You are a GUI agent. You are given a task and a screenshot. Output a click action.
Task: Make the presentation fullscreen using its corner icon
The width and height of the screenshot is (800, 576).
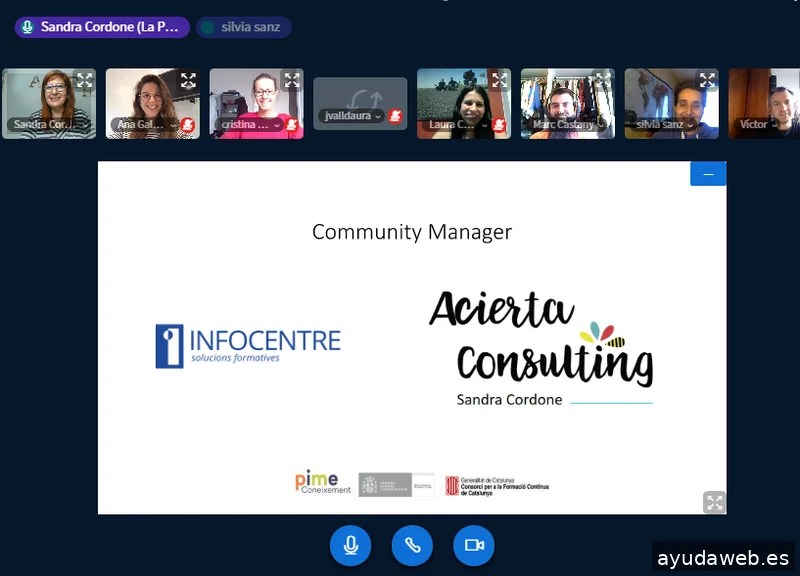tap(714, 502)
